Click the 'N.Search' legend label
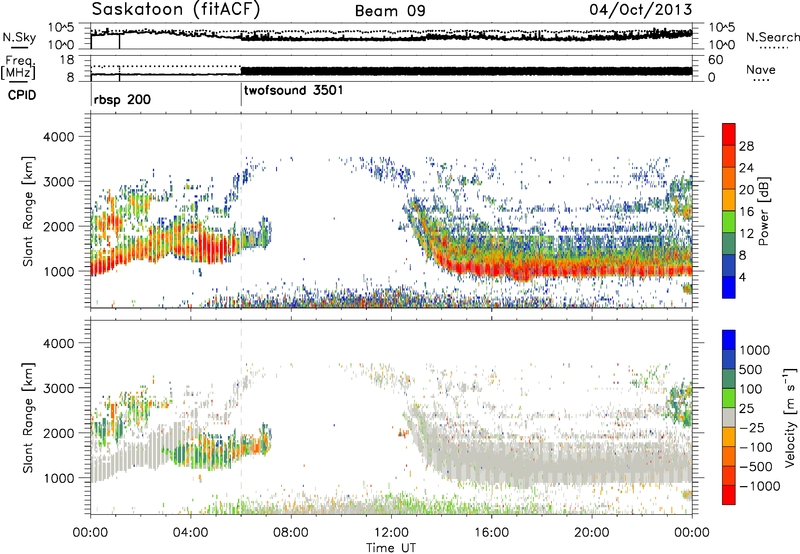This screenshot has height=554, width=800. [x=772, y=37]
